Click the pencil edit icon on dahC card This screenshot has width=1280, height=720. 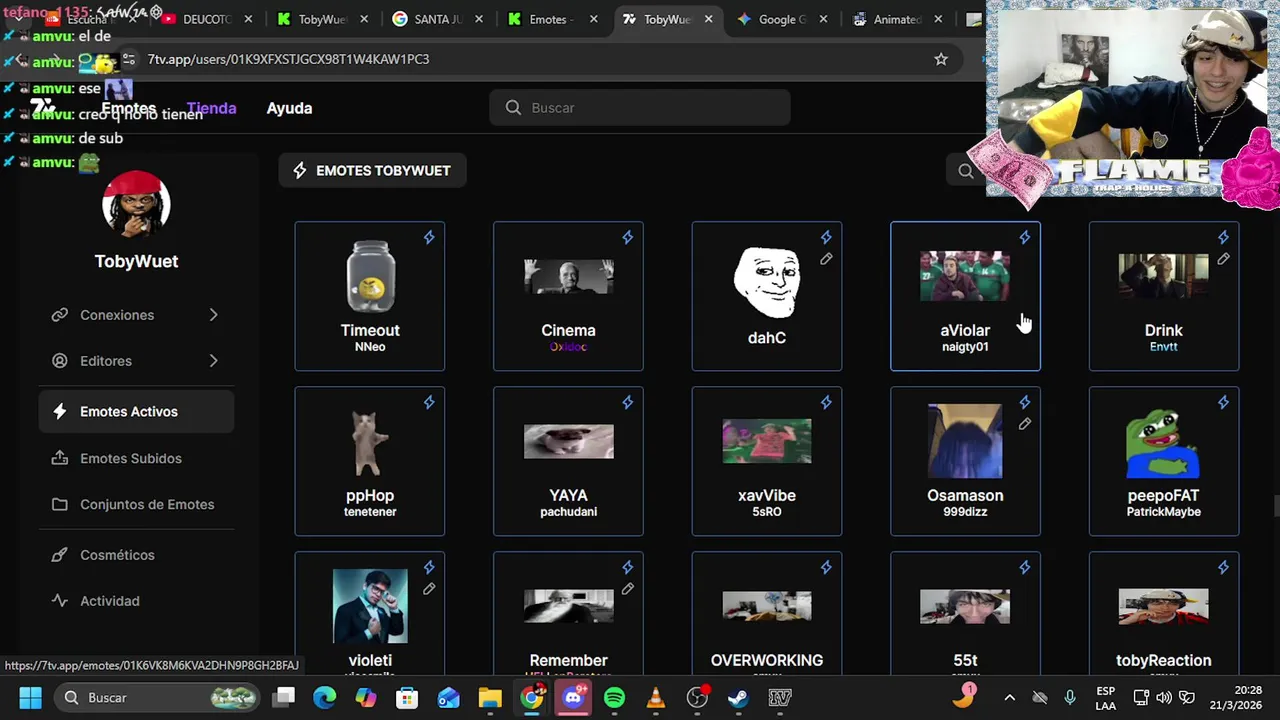pos(826,259)
